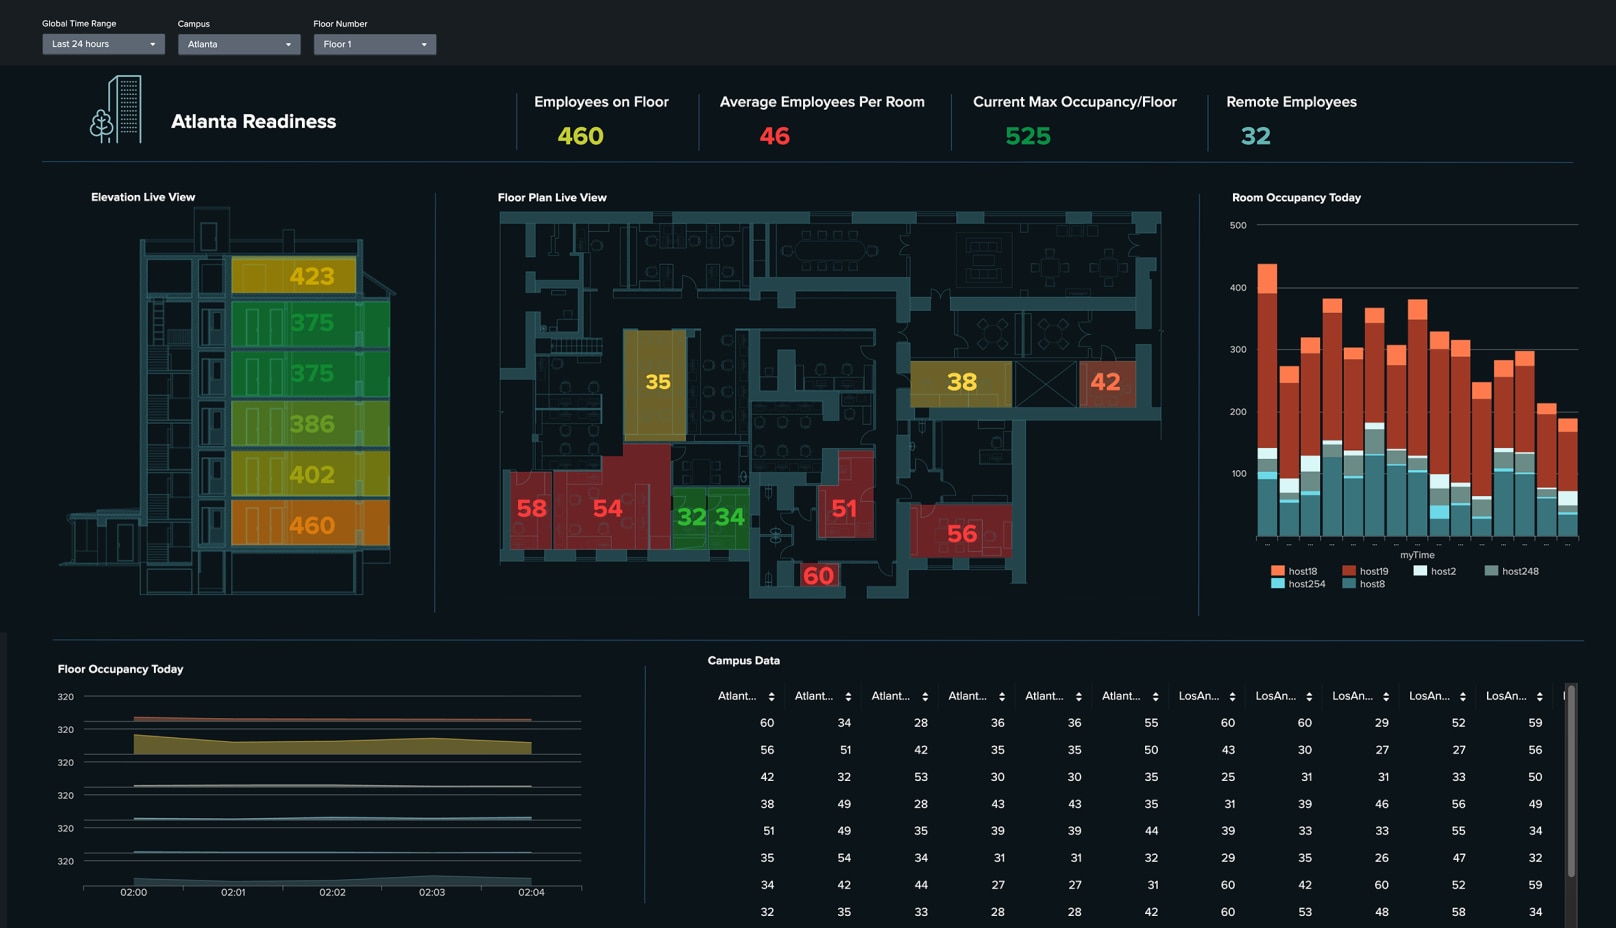This screenshot has height=928, width=1616.
Task: Open the Campus selector showing Atlanta
Action: point(238,44)
